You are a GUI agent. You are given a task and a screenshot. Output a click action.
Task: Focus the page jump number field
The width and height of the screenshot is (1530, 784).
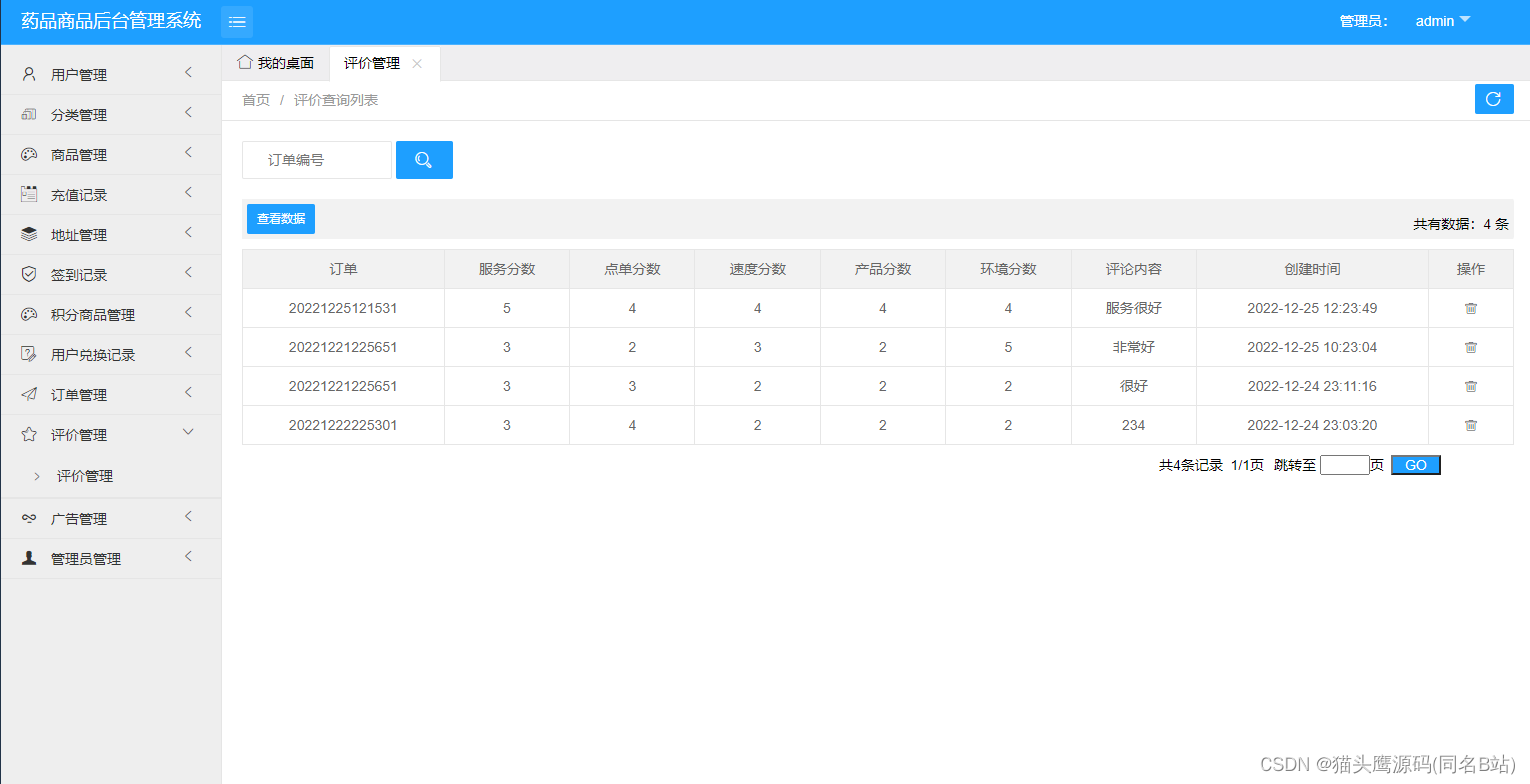point(1344,465)
